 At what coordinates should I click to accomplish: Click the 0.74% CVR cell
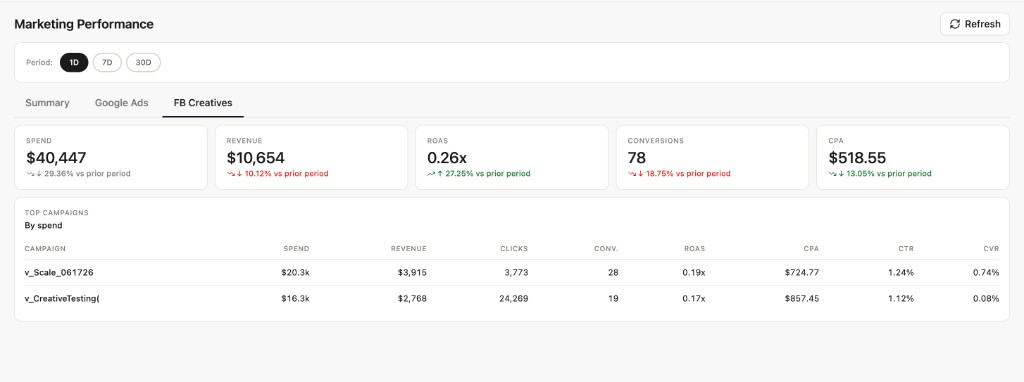pyautogui.click(x=986, y=272)
